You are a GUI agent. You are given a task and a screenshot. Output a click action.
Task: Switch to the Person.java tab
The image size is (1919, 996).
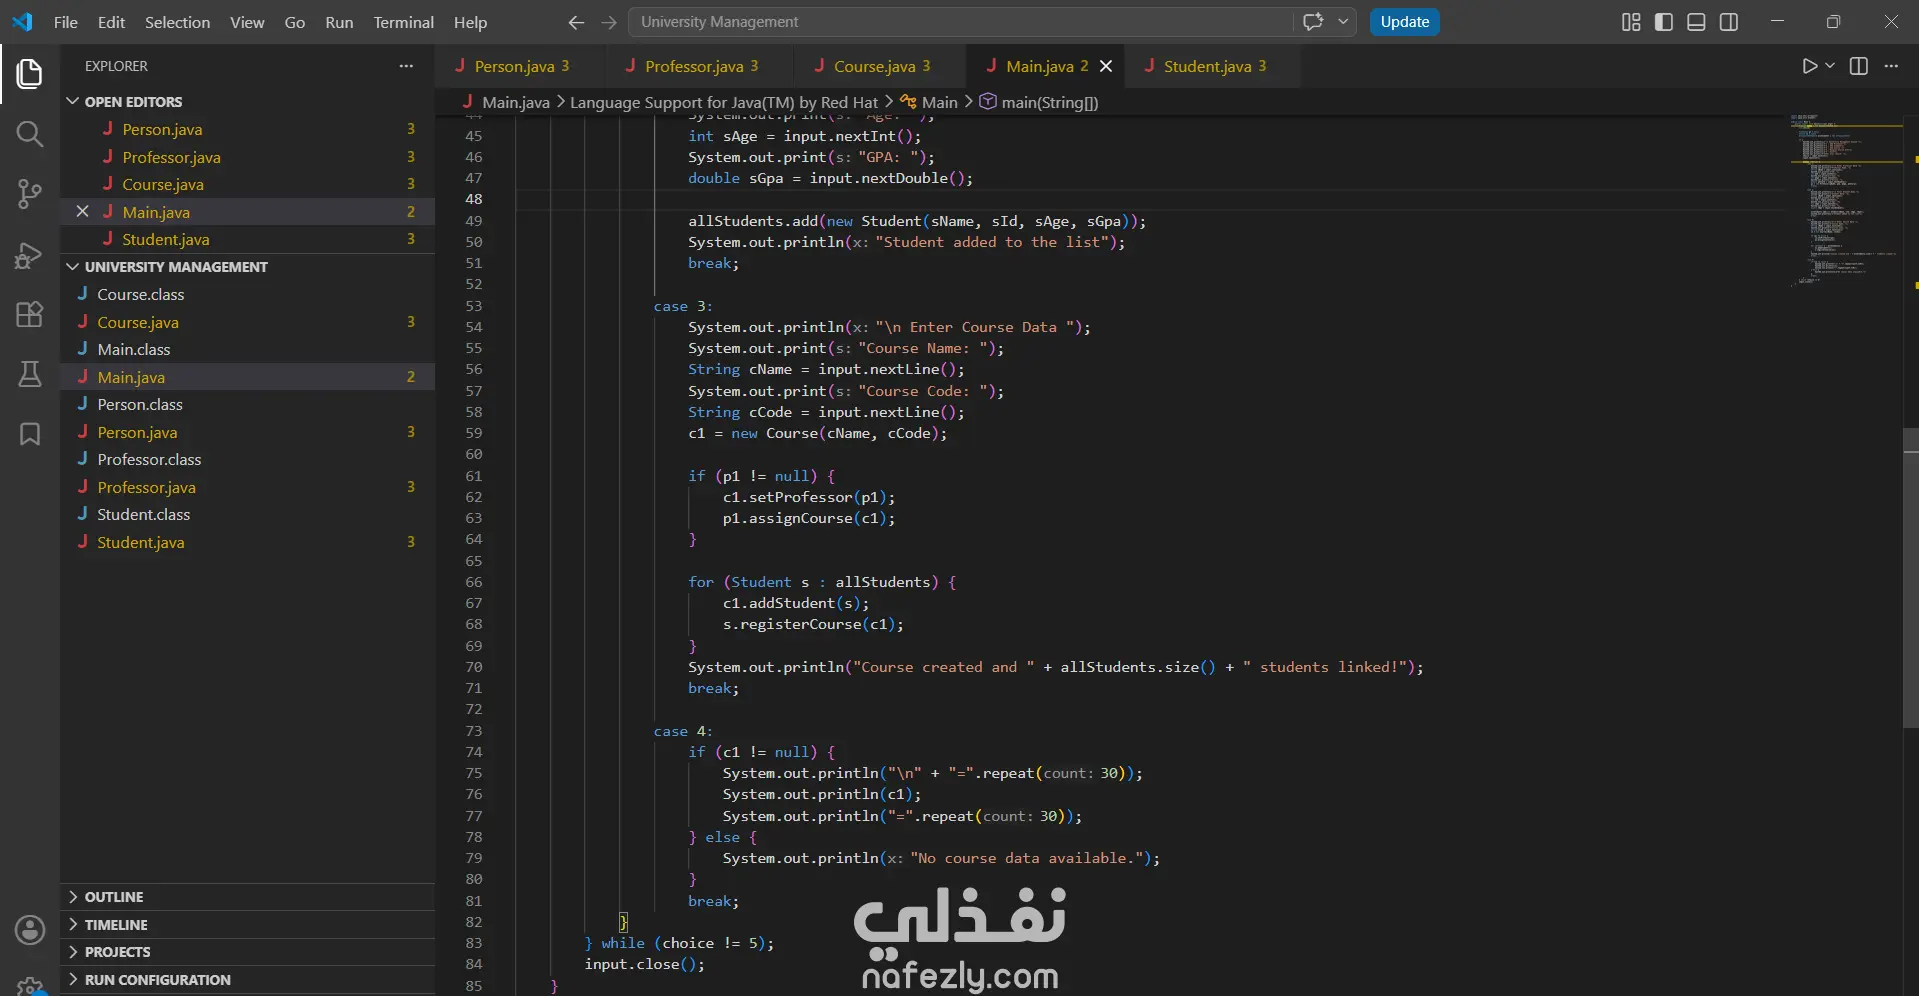pyautogui.click(x=520, y=66)
